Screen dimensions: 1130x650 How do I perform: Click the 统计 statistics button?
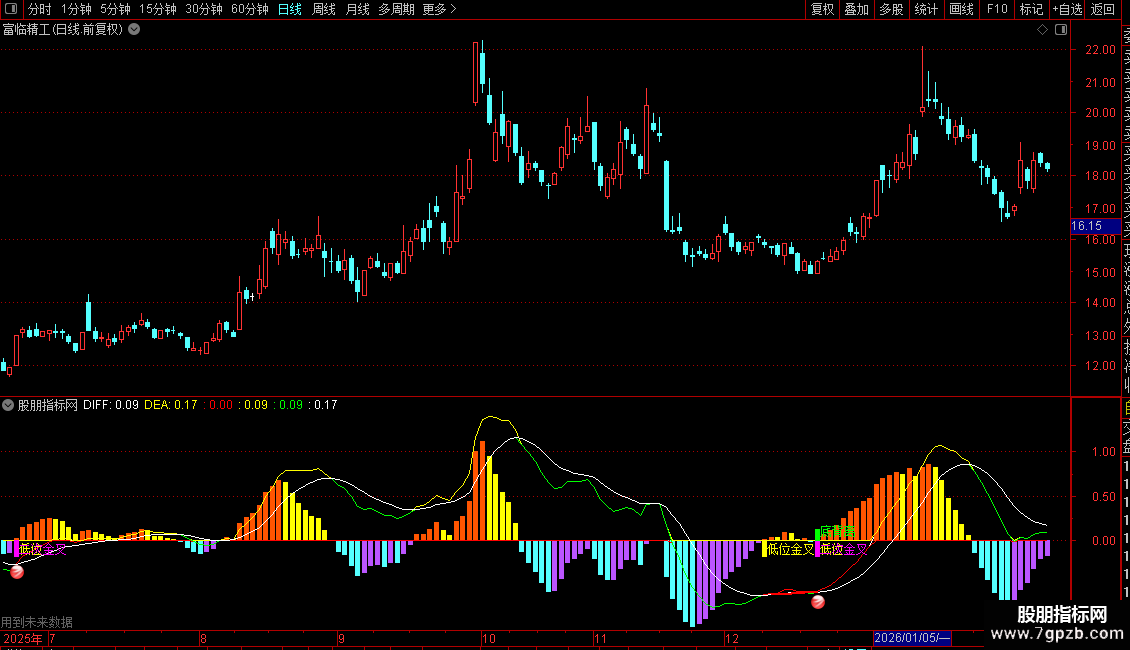click(x=926, y=9)
